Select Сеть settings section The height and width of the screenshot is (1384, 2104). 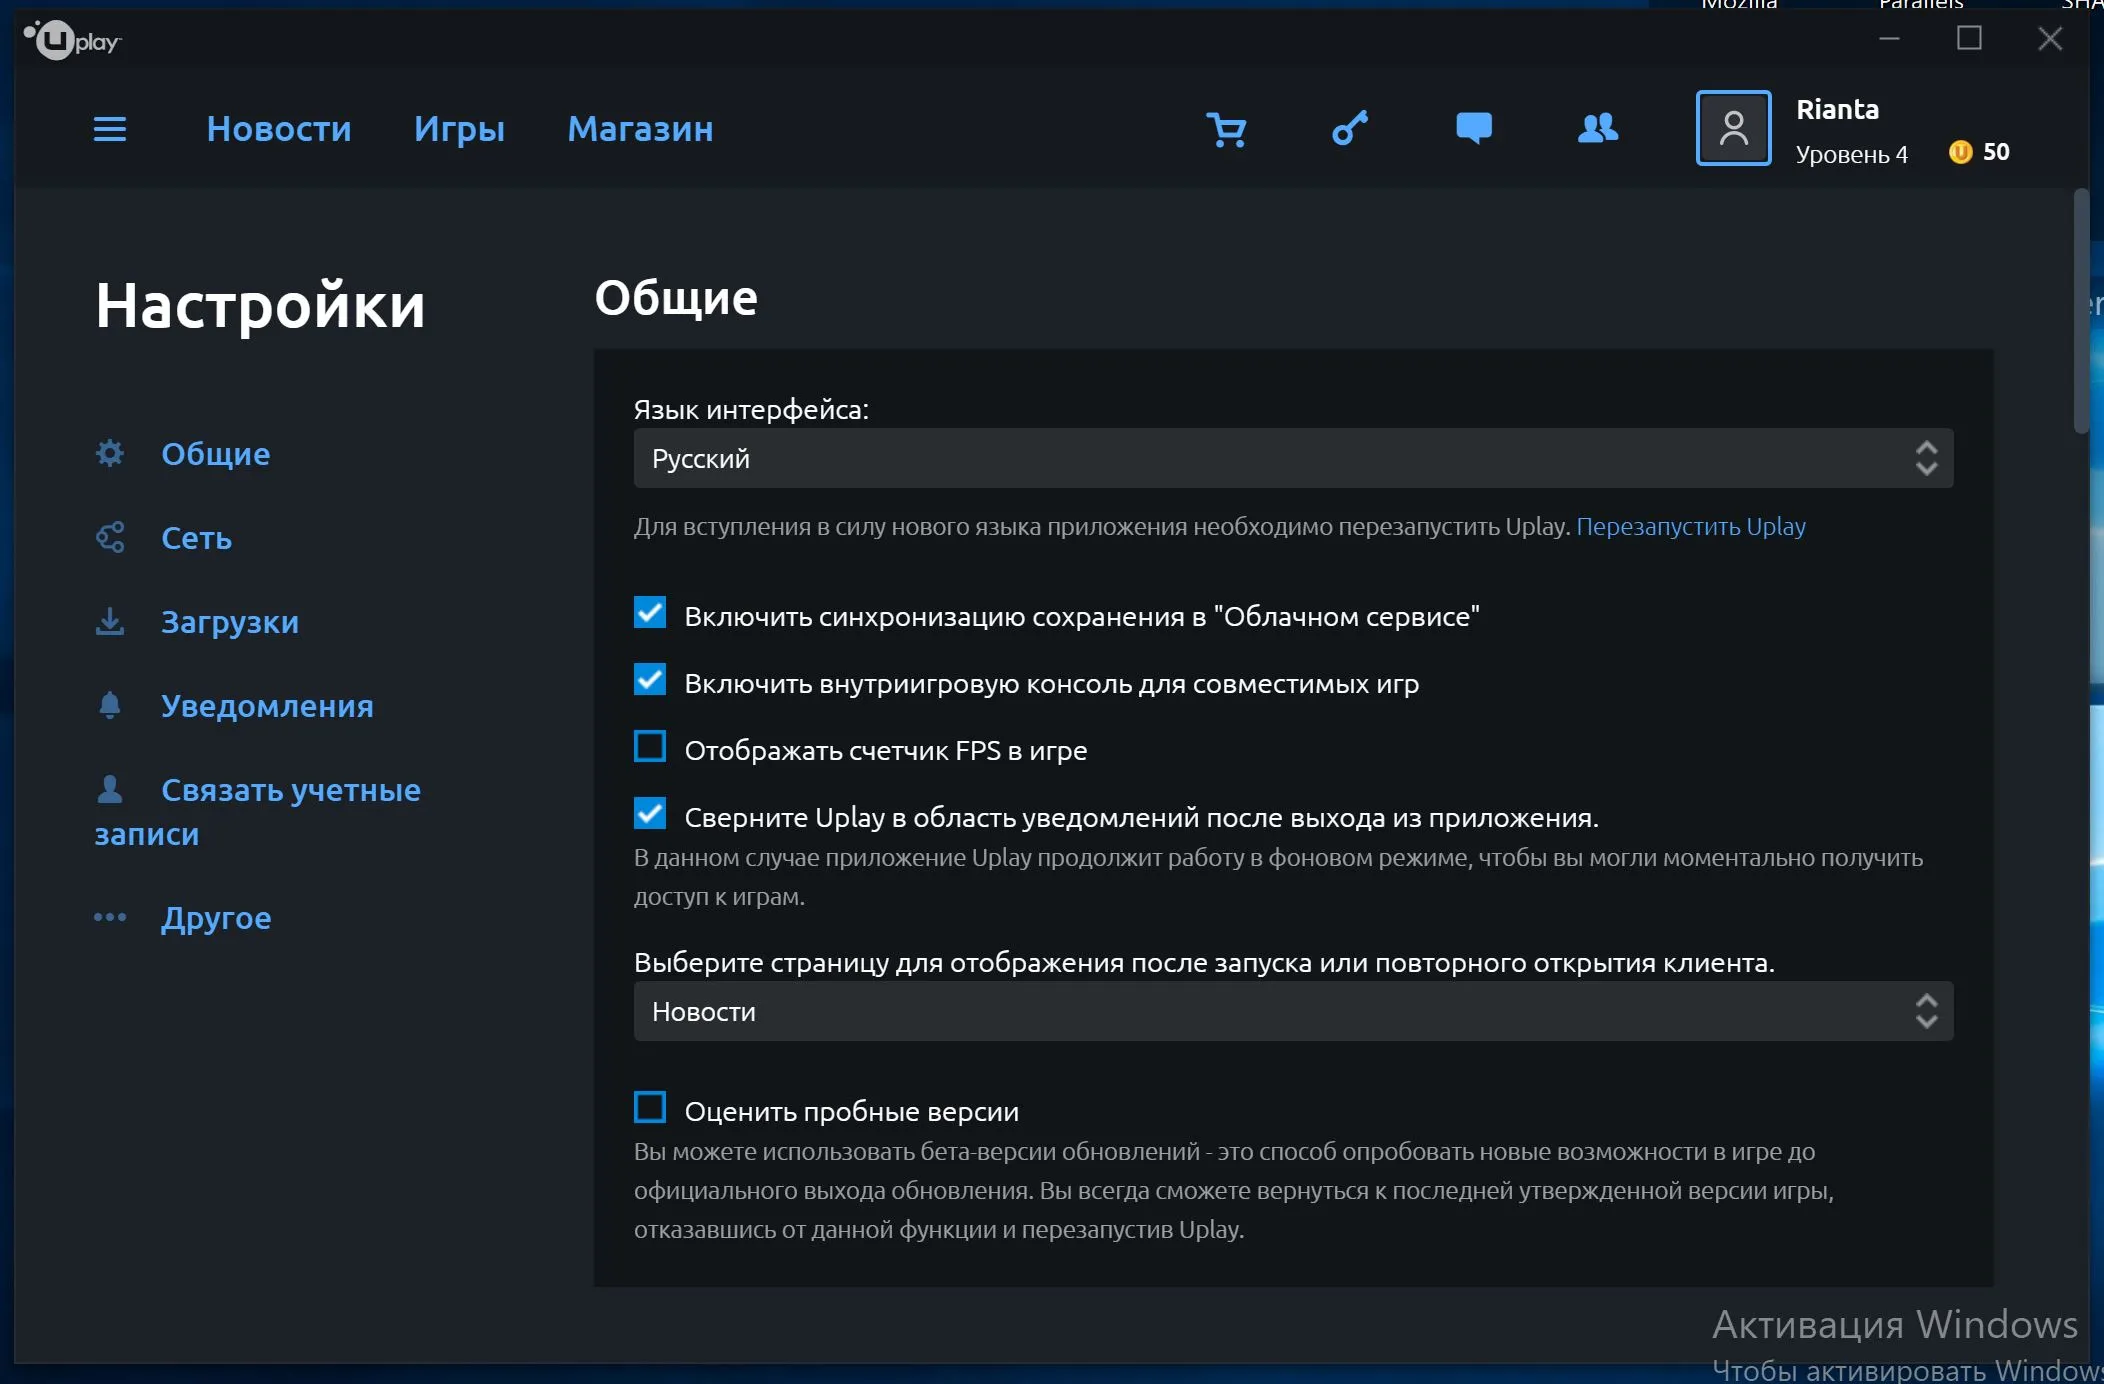tap(197, 538)
